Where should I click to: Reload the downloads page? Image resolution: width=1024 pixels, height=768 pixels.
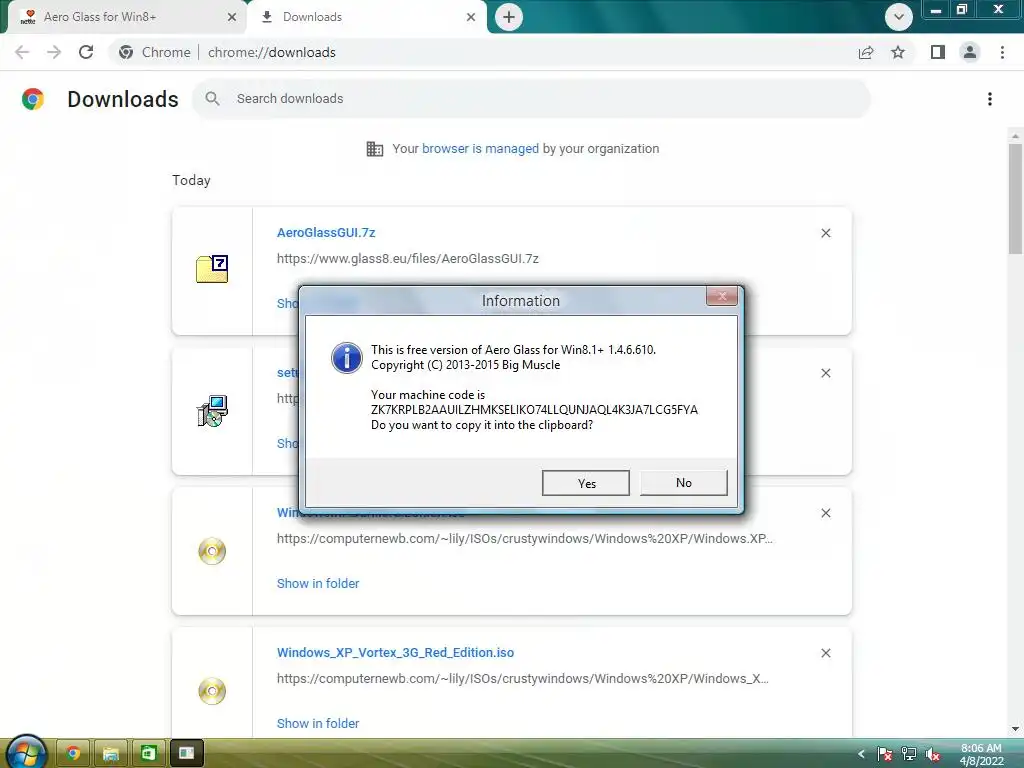(86, 52)
